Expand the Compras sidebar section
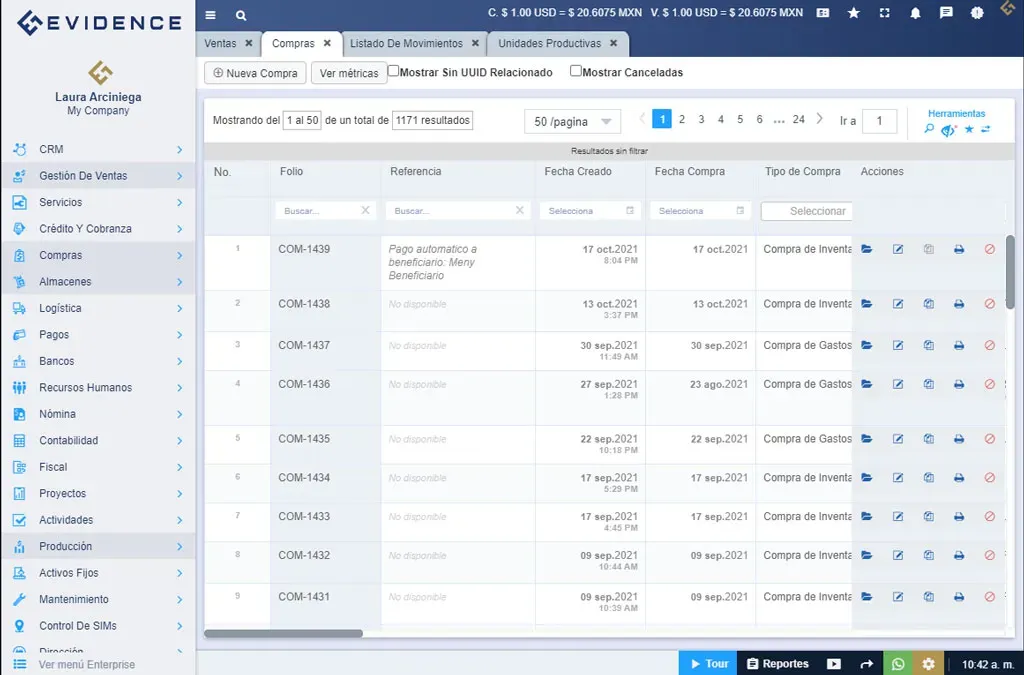 [x=60, y=255]
